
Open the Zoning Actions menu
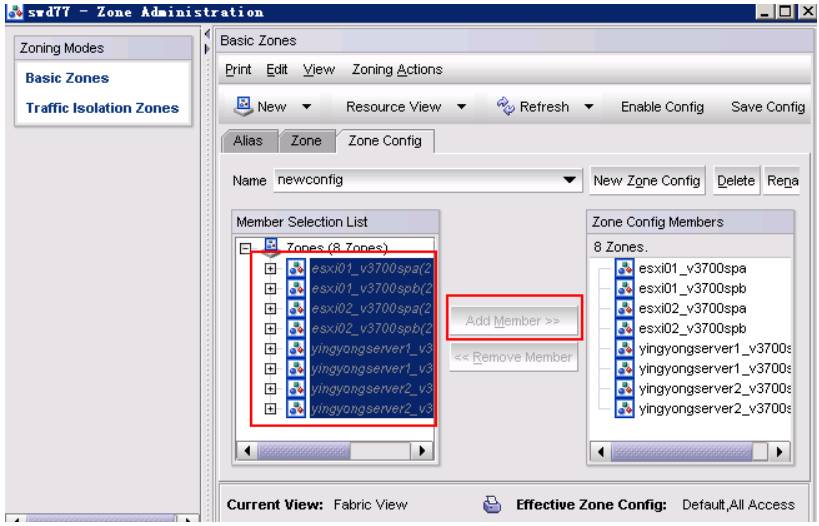point(397,69)
